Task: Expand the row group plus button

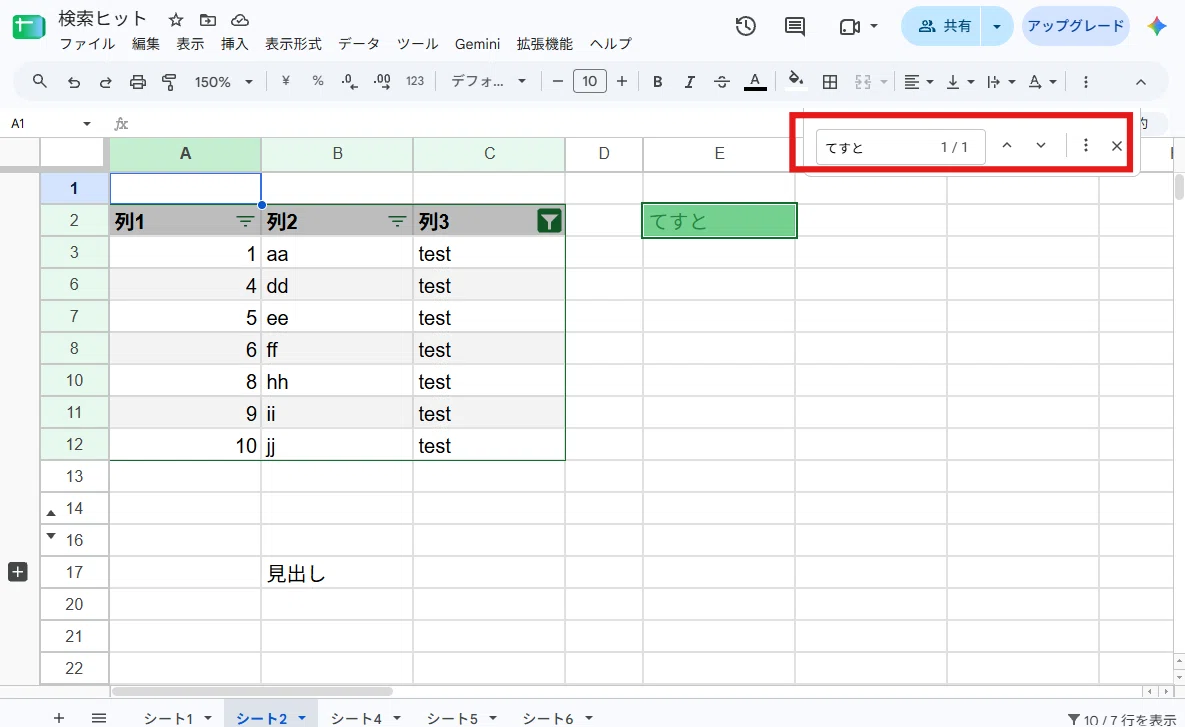Action: (x=18, y=572)
